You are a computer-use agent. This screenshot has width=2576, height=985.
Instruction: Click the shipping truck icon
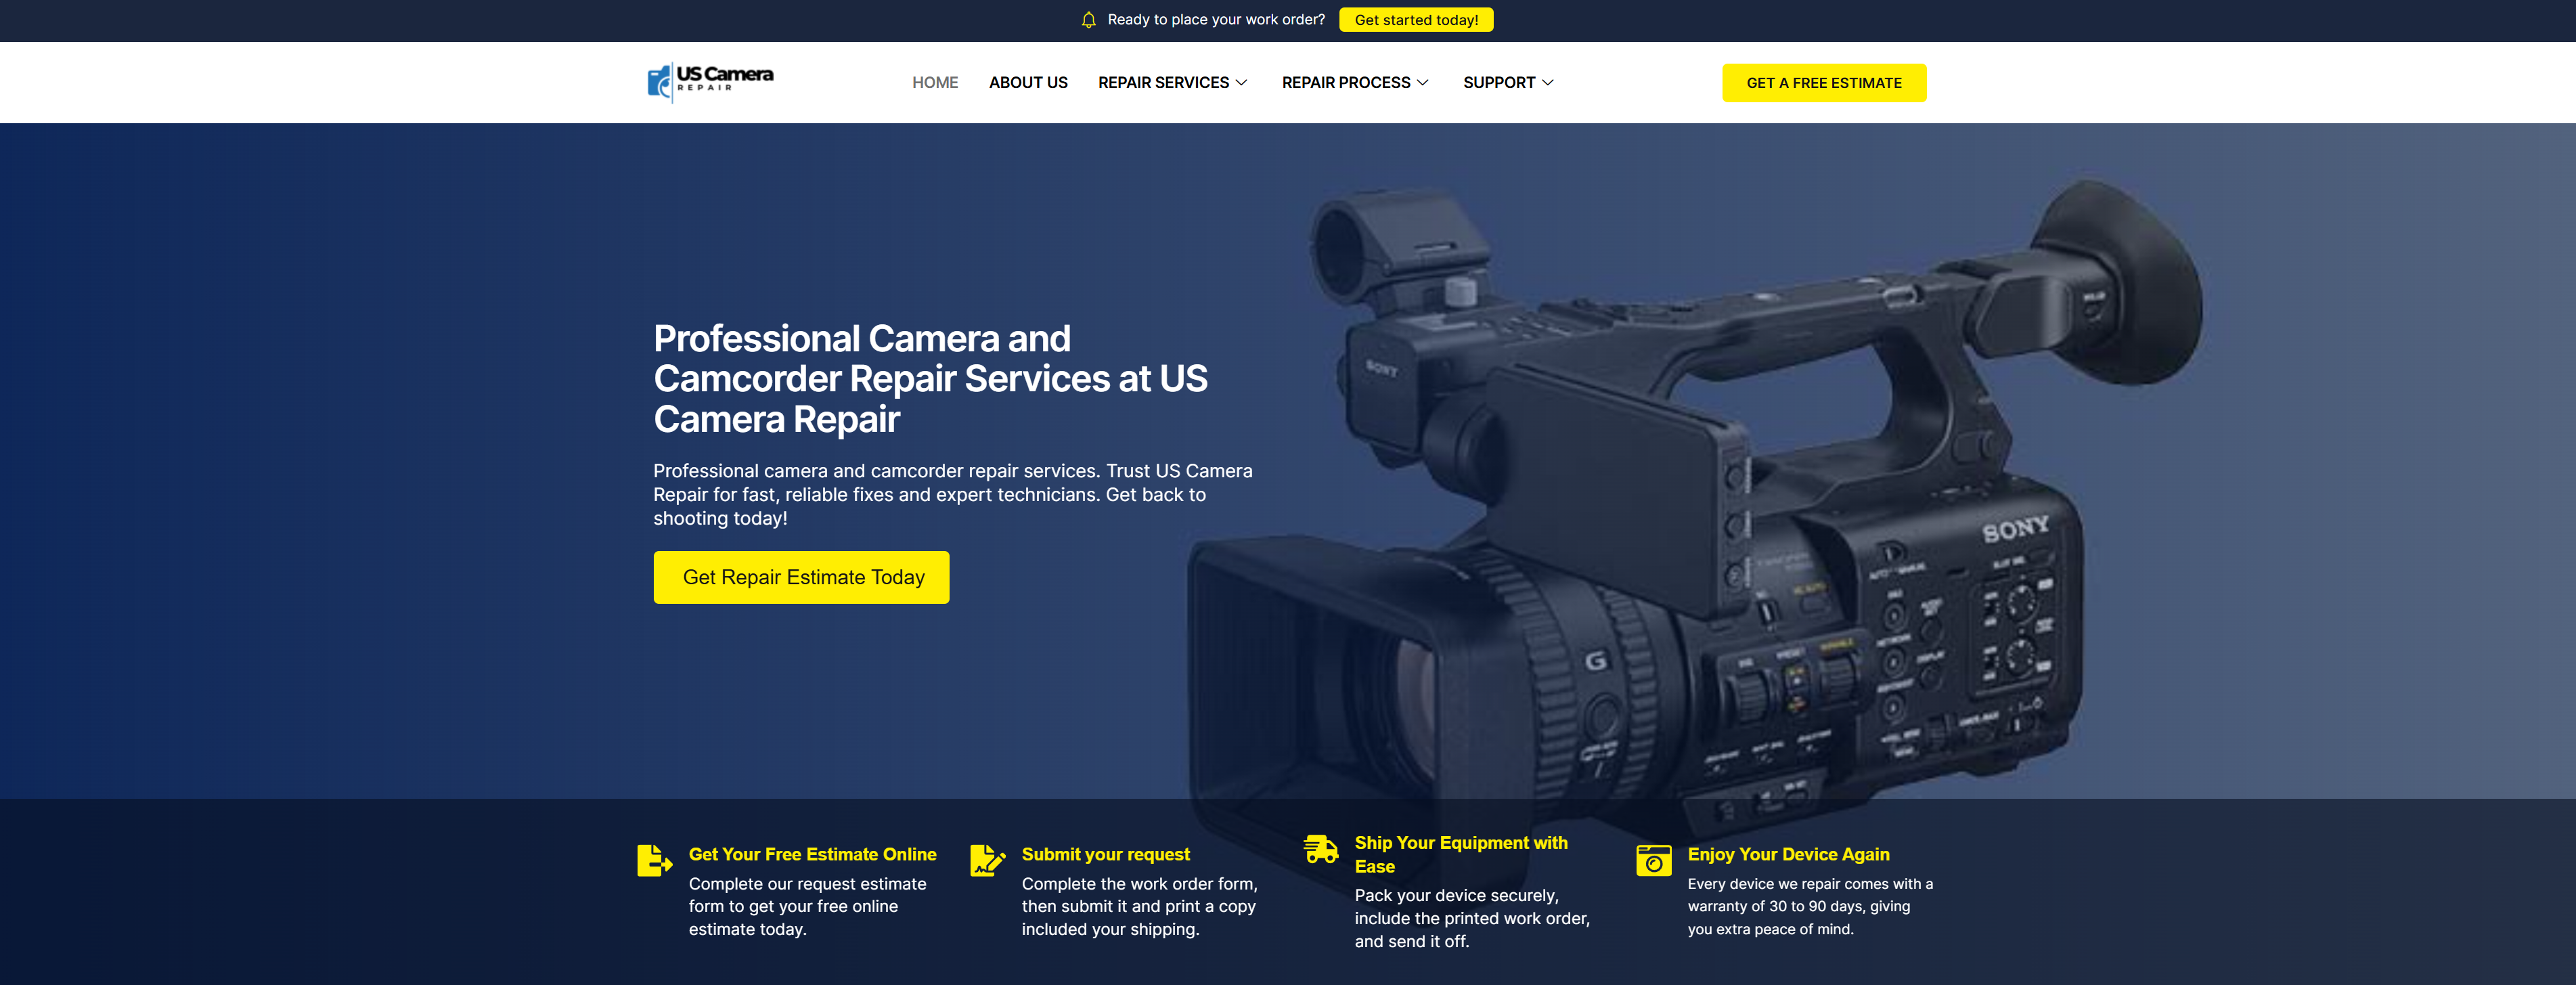pyautogui.click(x=1320, y=849)
